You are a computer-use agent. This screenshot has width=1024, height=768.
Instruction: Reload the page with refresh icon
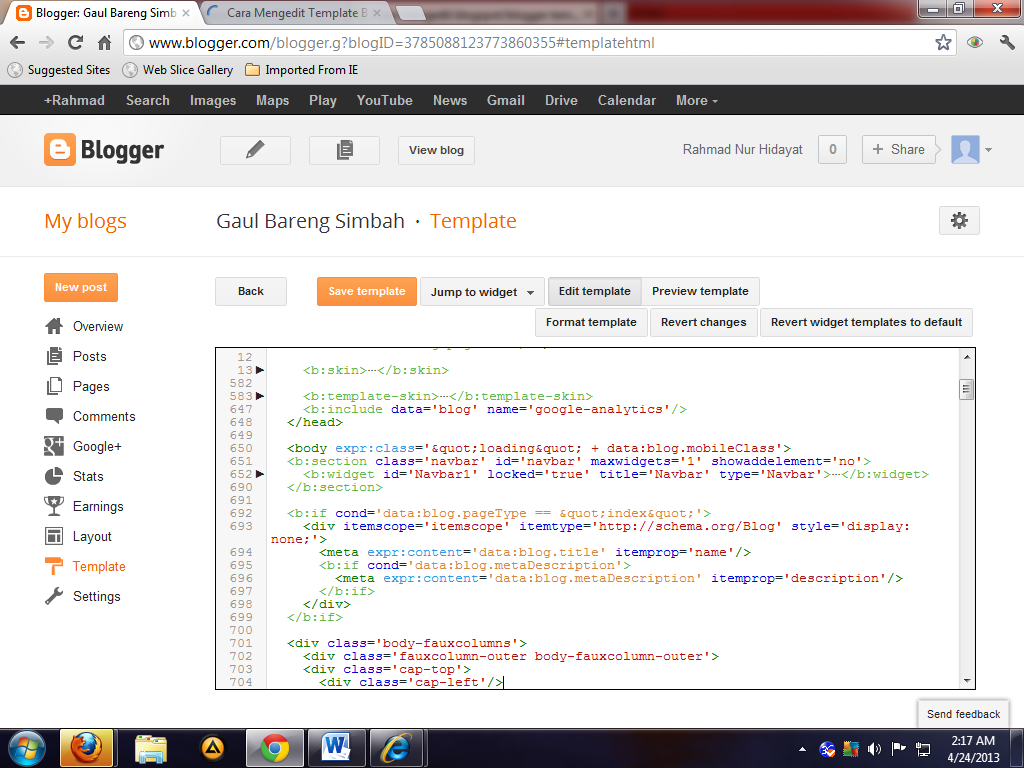pyautogui.click(x=75, y=43)
